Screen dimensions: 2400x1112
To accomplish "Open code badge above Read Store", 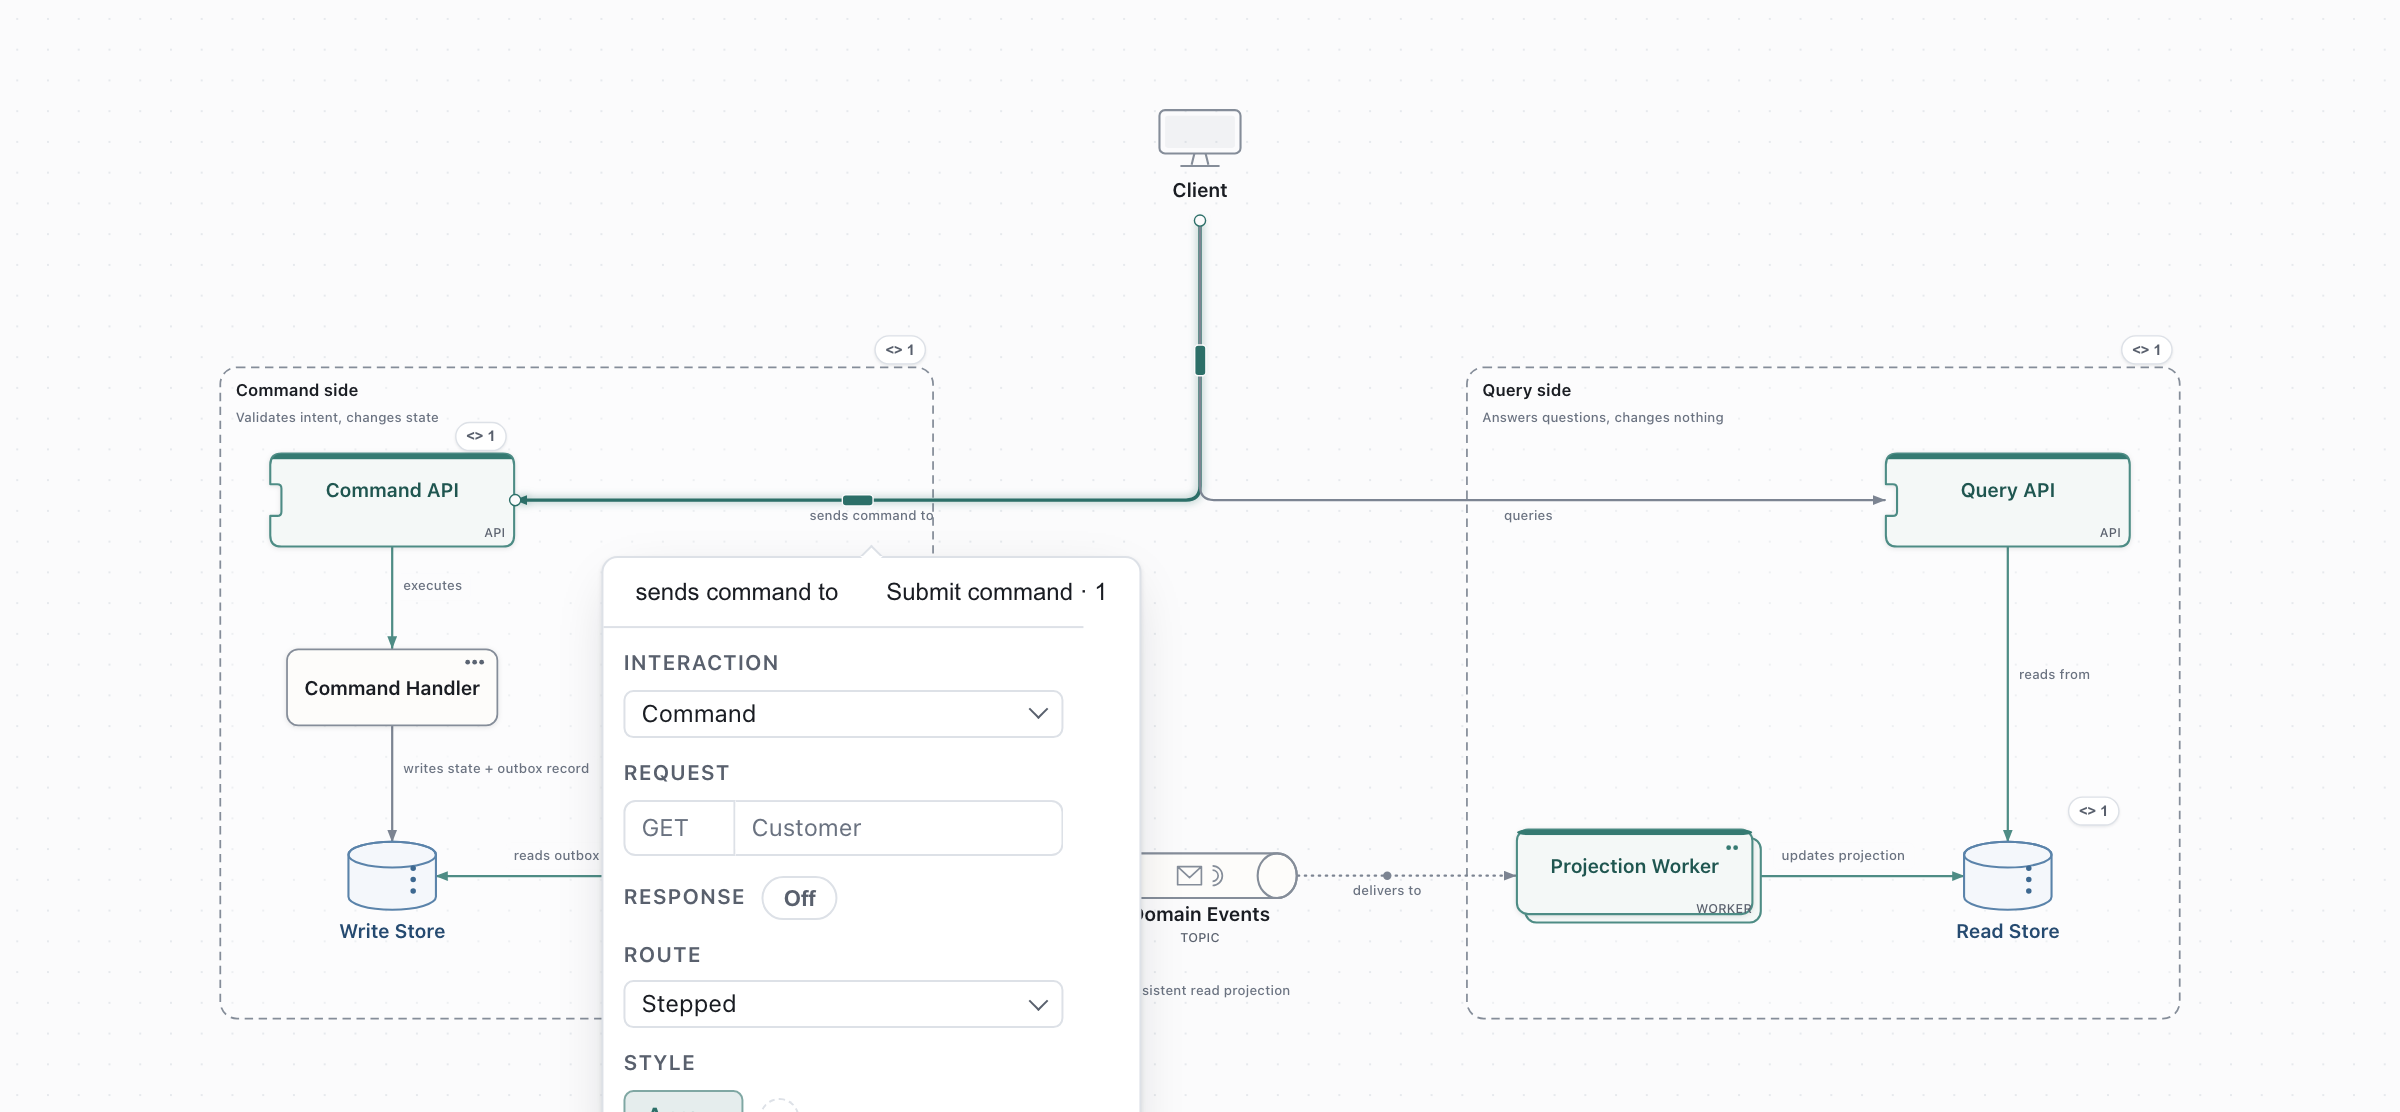I will point(2093,811).
